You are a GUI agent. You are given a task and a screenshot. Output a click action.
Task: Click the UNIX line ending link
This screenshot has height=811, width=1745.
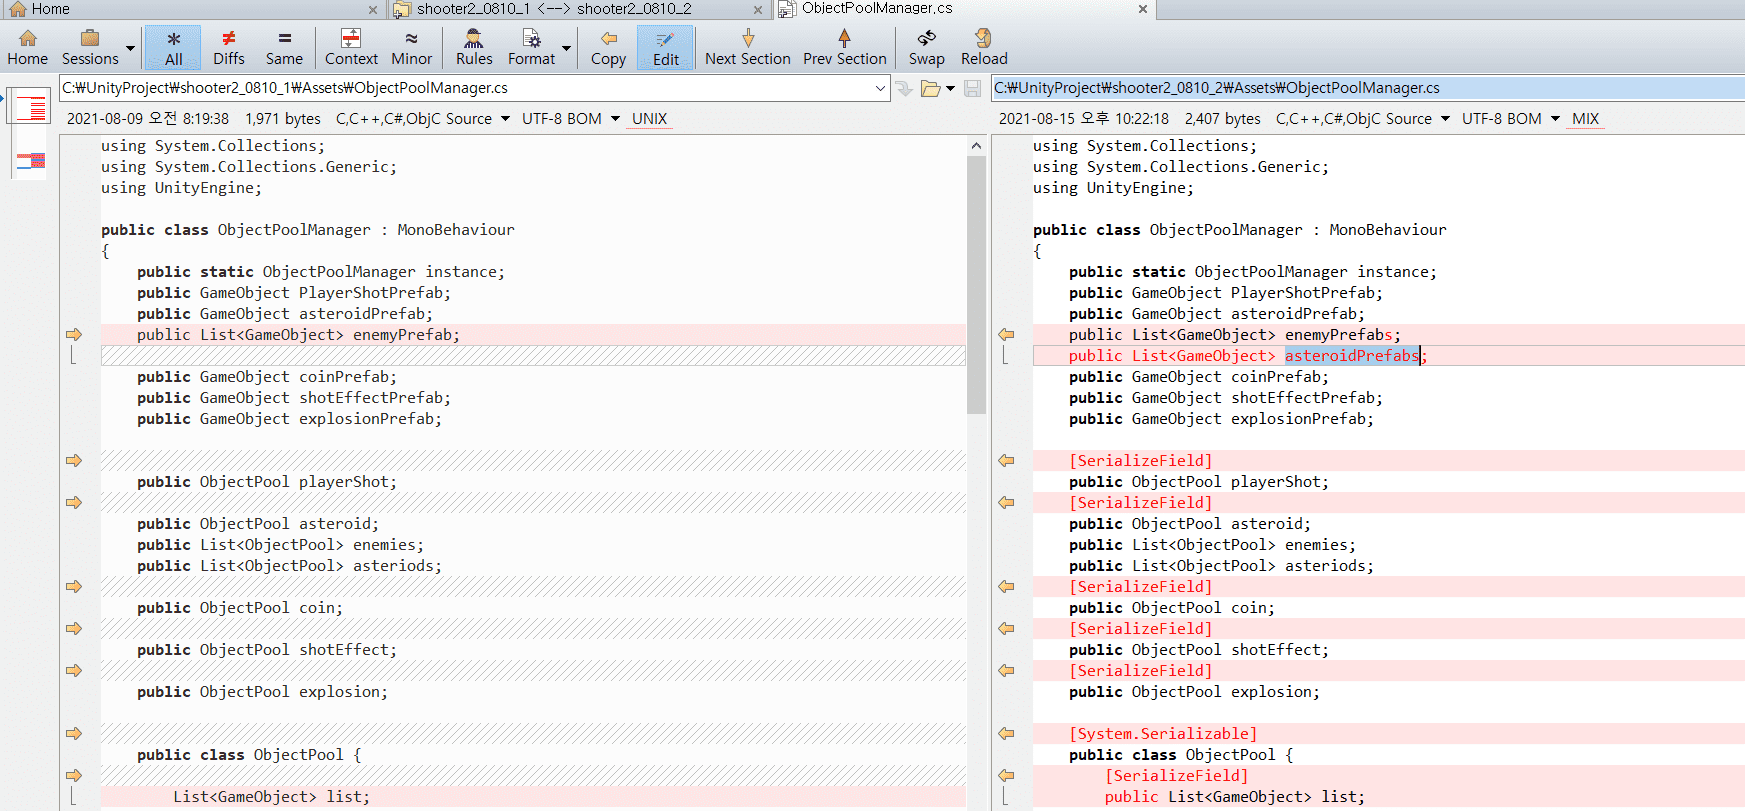point(649,119)
